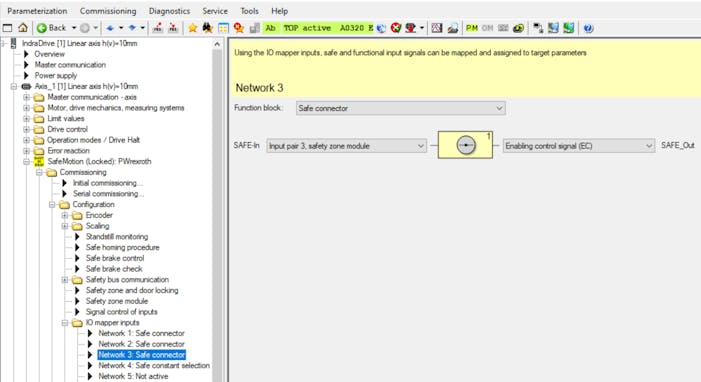Open Initial commissioning... item

pos(108,183)
